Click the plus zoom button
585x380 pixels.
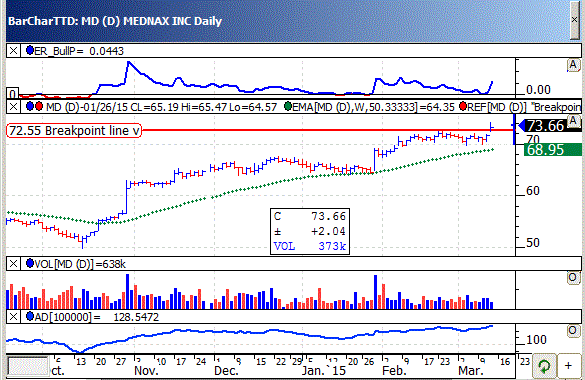point(569,366)
